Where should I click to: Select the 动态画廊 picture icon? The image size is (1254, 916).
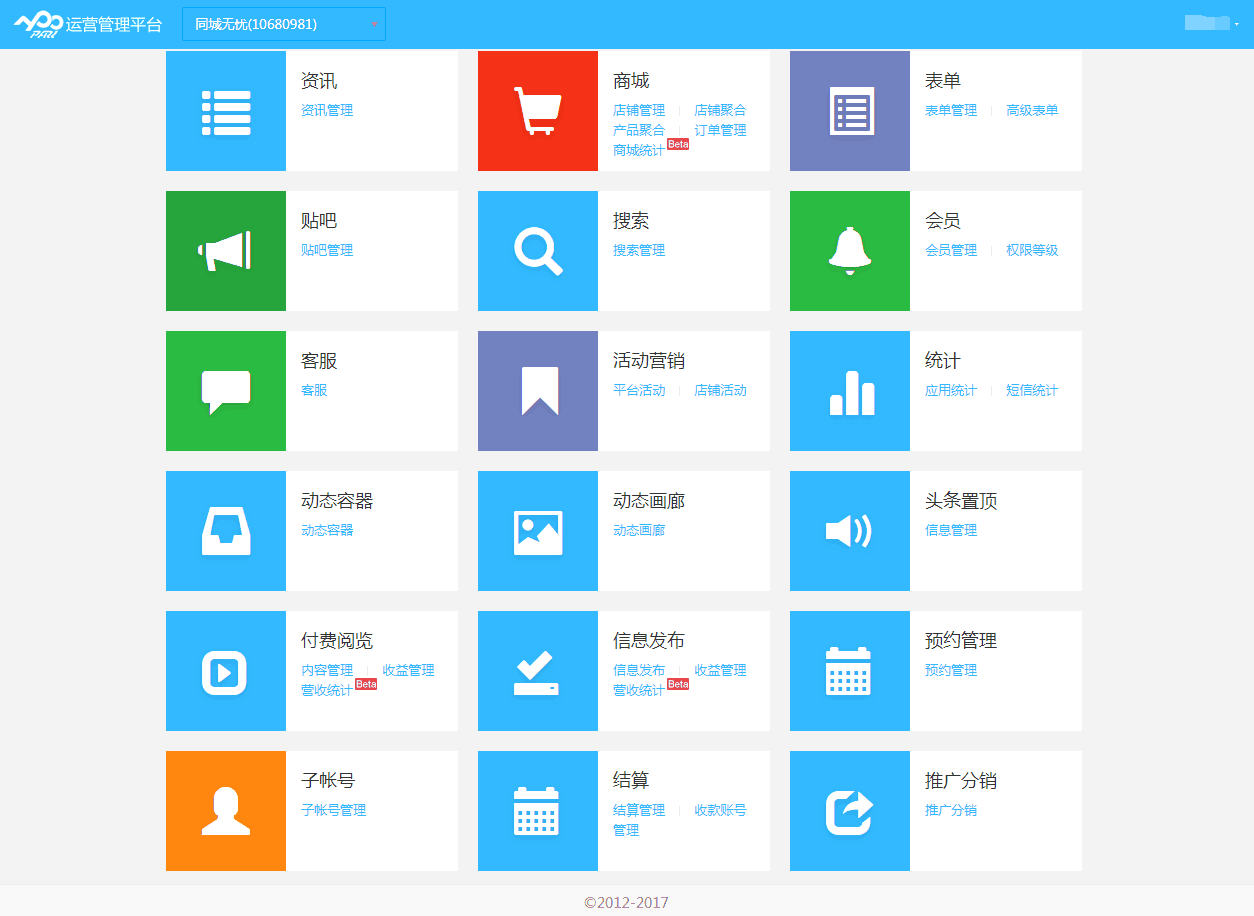(x=537, y=530)
